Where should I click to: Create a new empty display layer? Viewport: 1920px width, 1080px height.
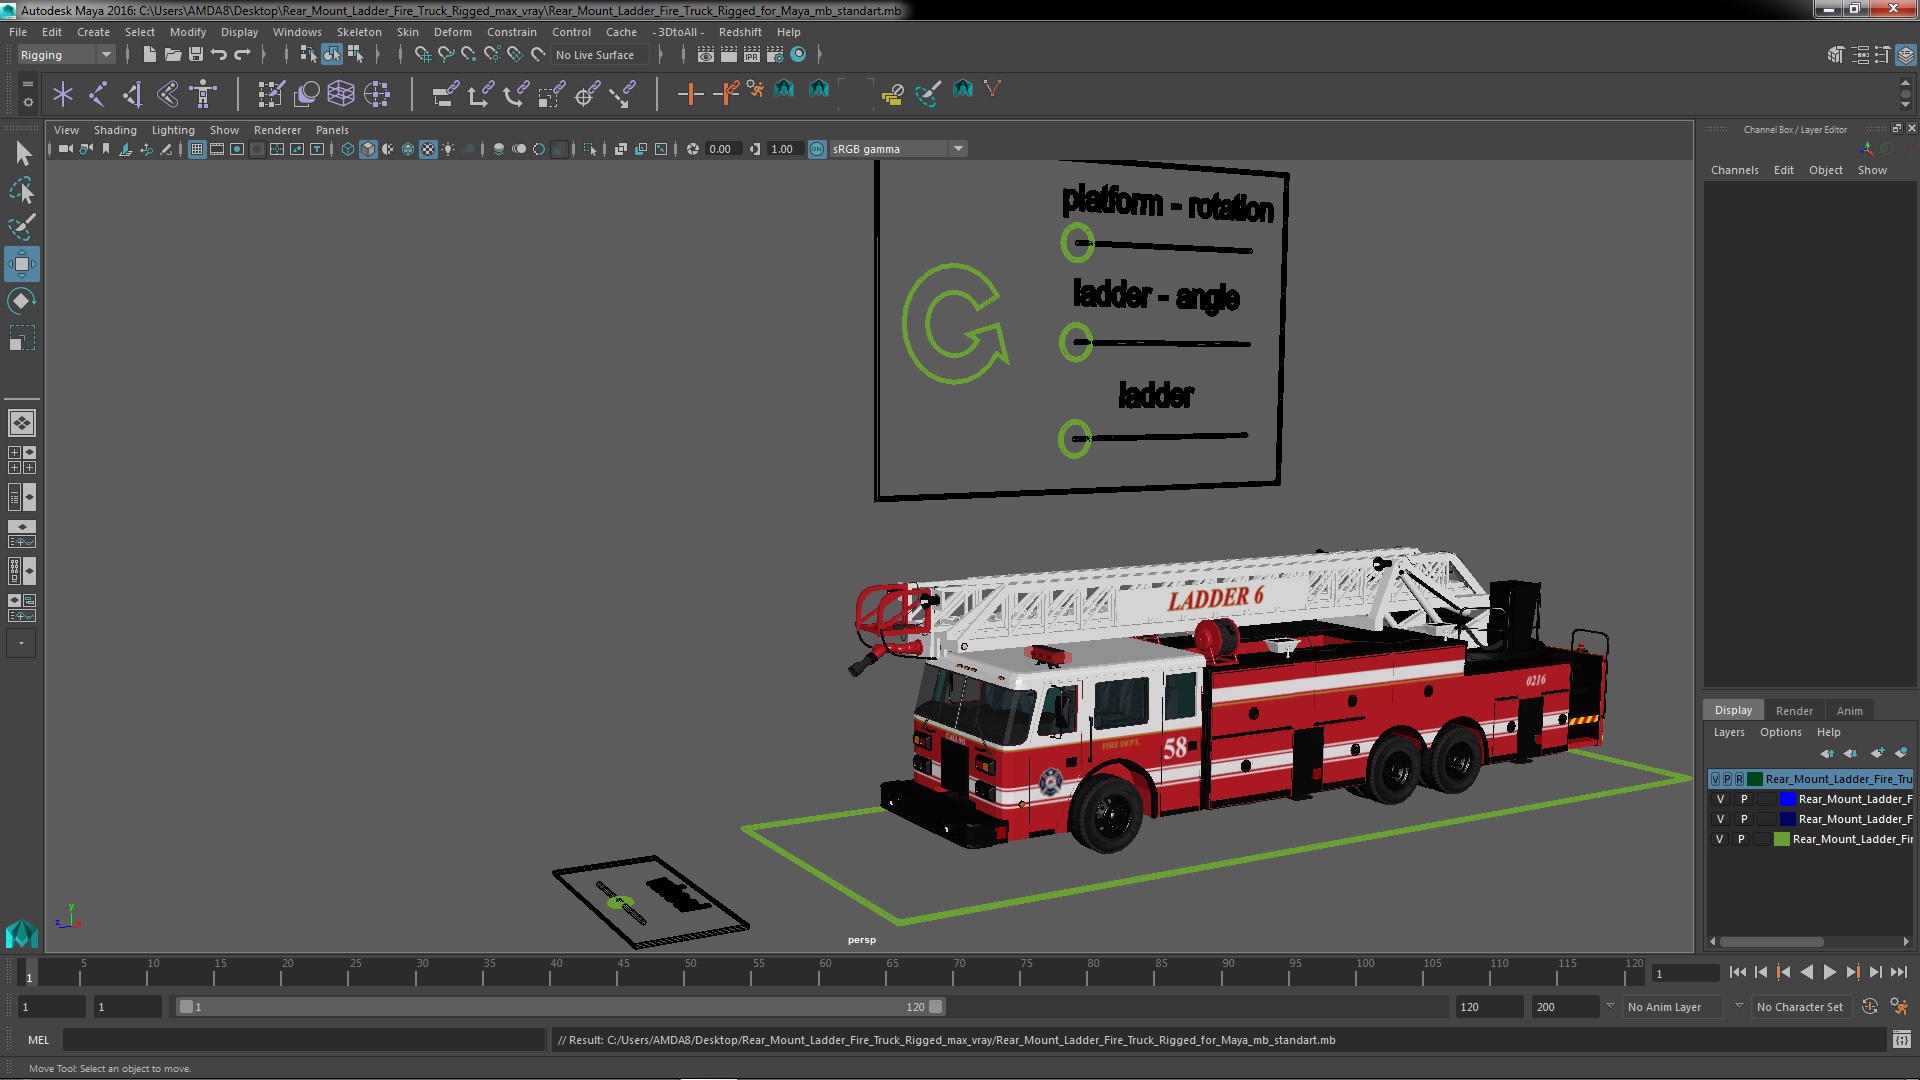pyautogui.click(x=1877, y=752)
